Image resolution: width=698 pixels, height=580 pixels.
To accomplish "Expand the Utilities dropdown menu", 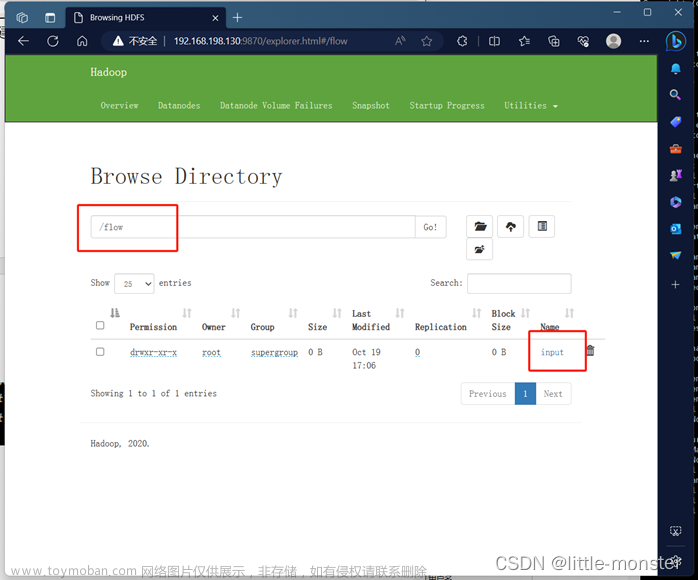I will pyautogui.click(x=531, y=105).
